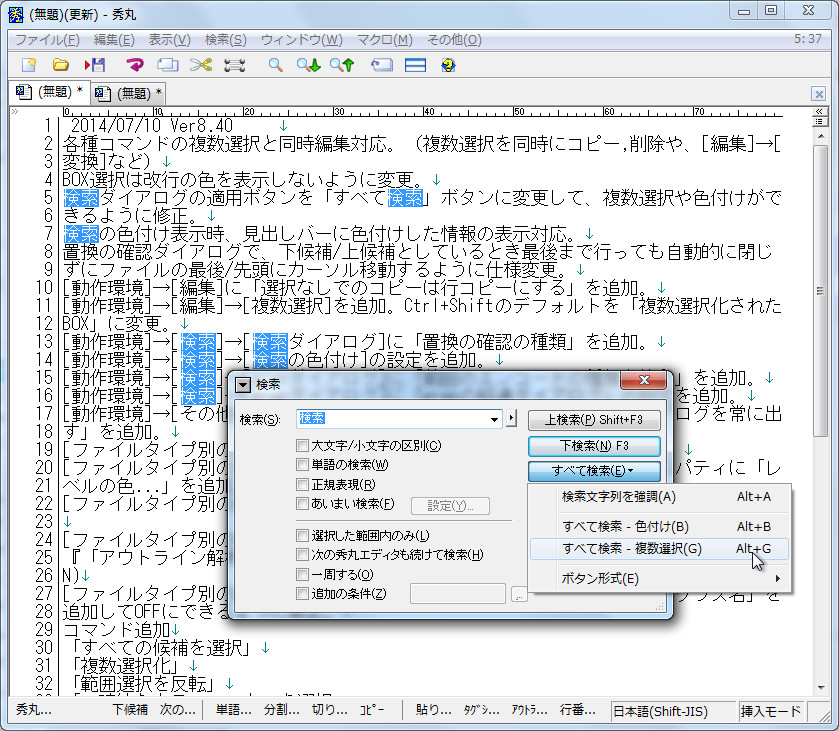Check 次の秀丸エディタも続けて検索 option
Image resolution: width=839 pixels, height=731 pixels.
tap(302, 554)
